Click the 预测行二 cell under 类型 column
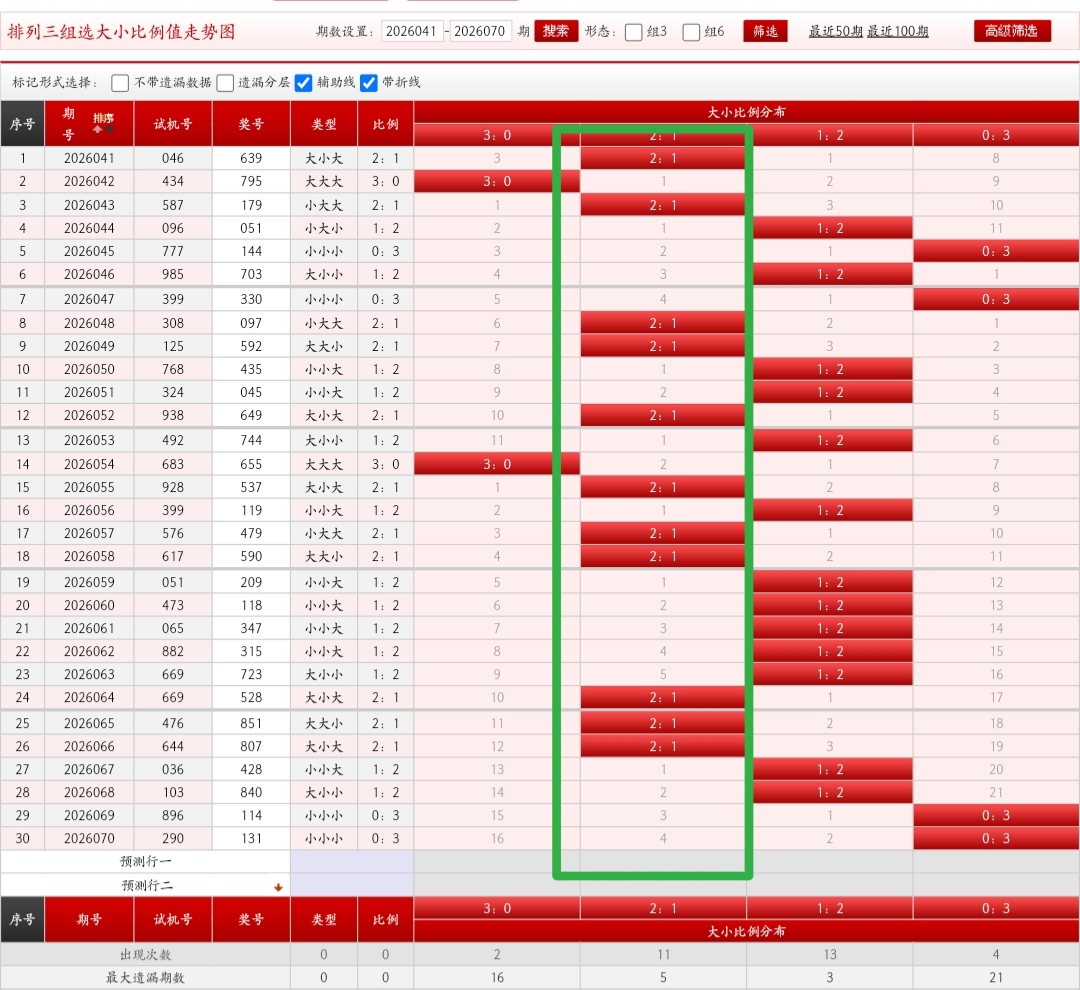The width and height of the screenshot is (1080, 990). (324, 885)
